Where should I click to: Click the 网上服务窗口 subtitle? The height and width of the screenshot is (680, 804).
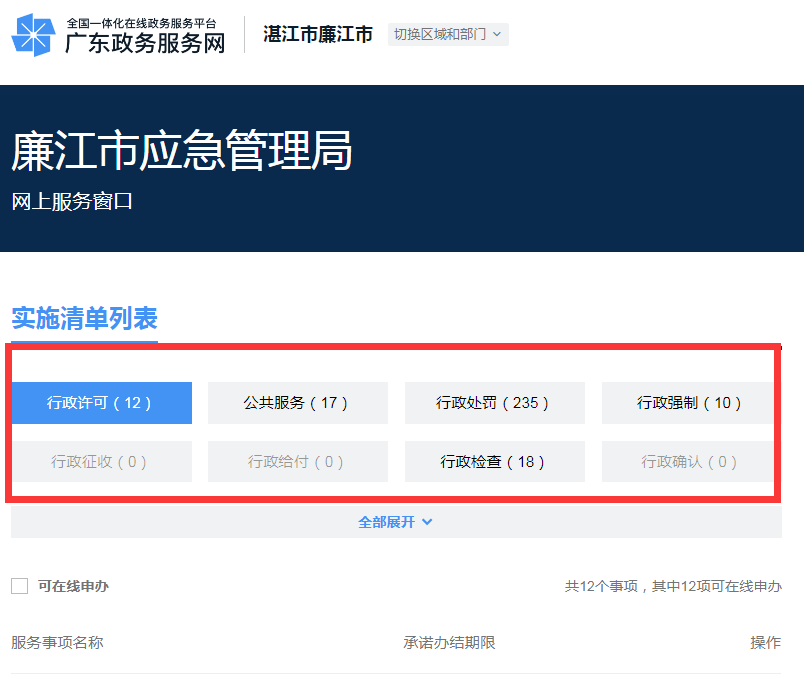72,201
